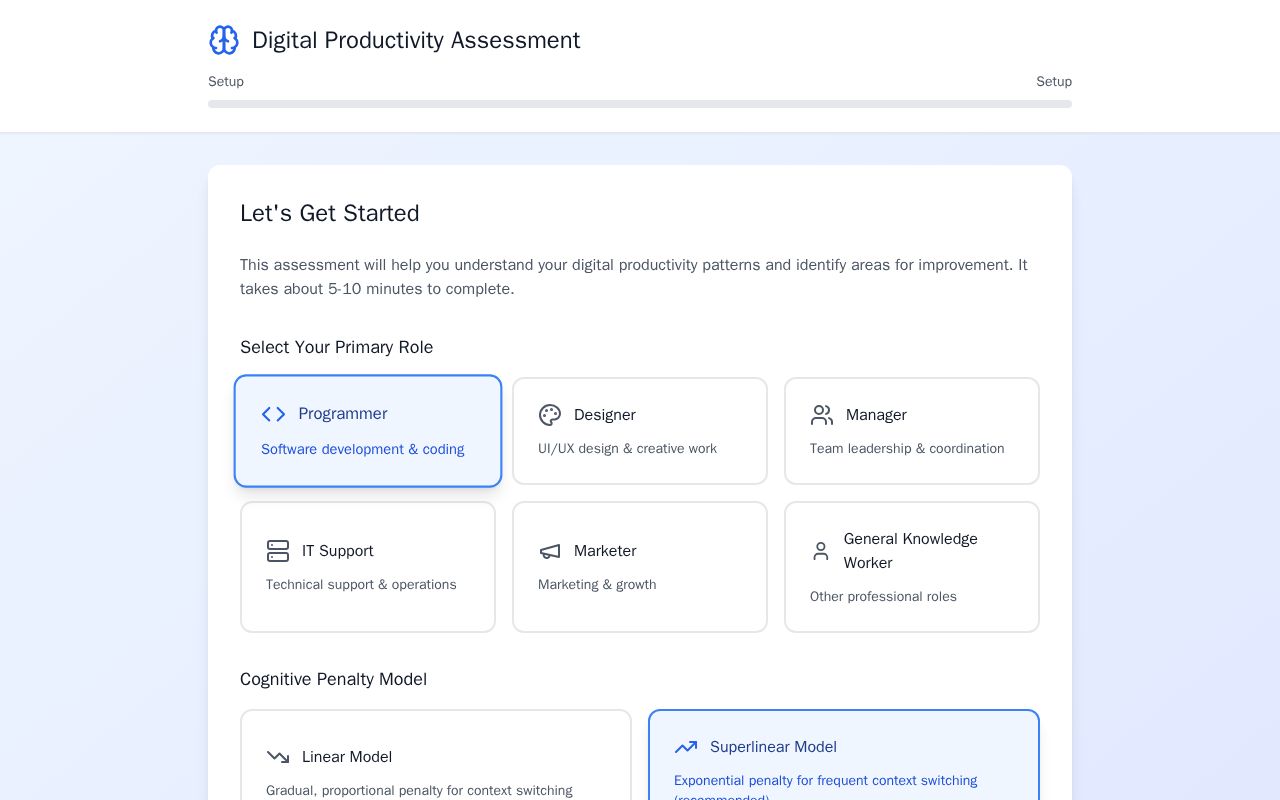
Task: Click 'Marketing & growth' description text
Action: point(597,585)
